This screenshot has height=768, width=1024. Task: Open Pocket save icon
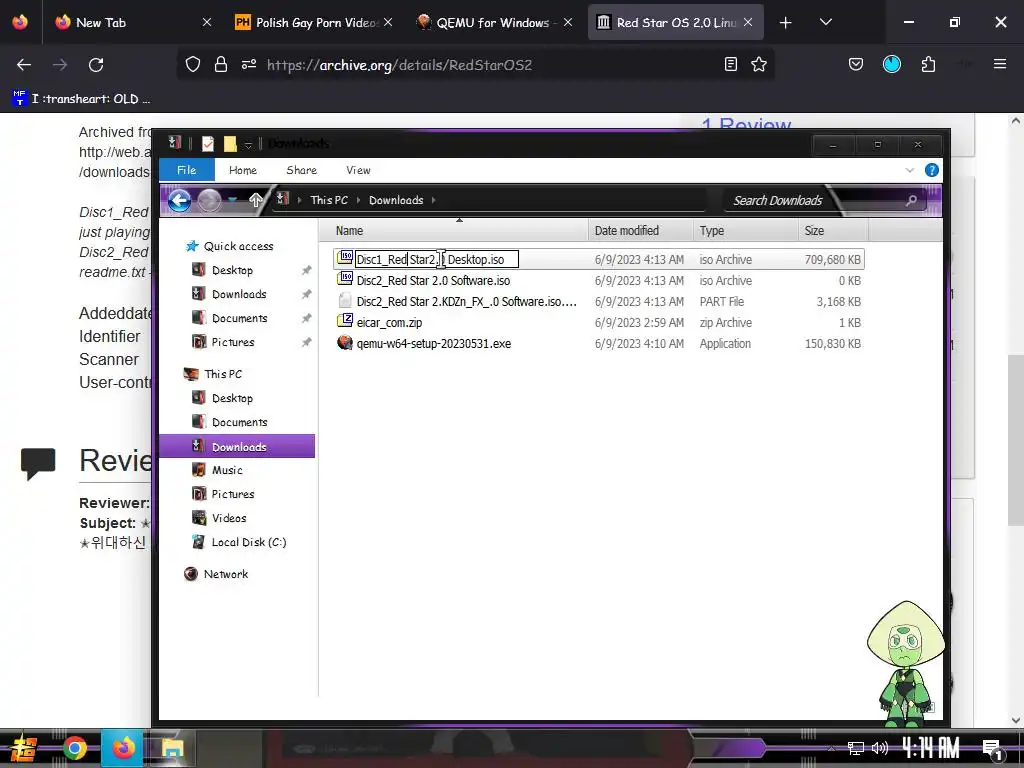(x=856, y=64)
